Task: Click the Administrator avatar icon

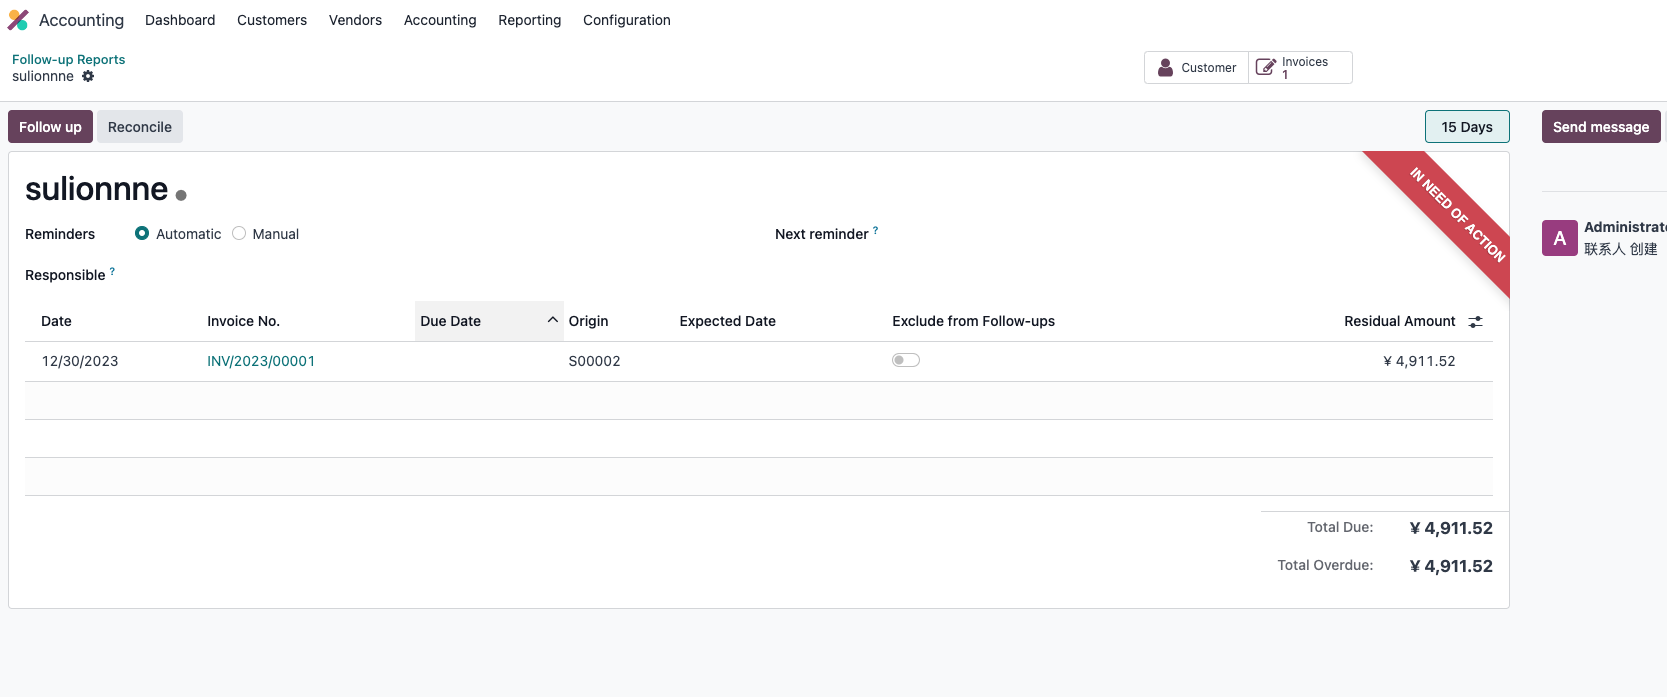Action: tap(1559, 238)
